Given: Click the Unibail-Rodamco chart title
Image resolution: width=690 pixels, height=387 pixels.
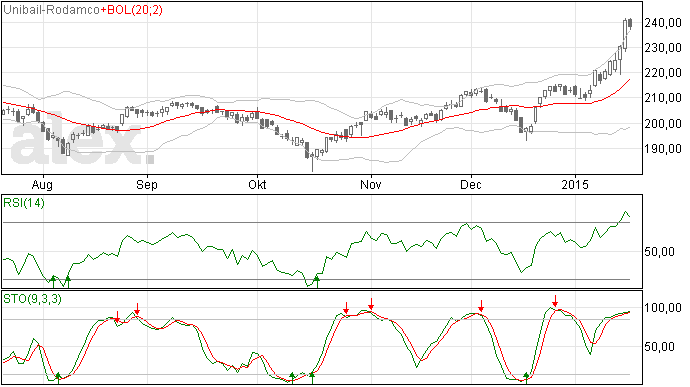Looking at the screenshot, I should click(51, 10).
